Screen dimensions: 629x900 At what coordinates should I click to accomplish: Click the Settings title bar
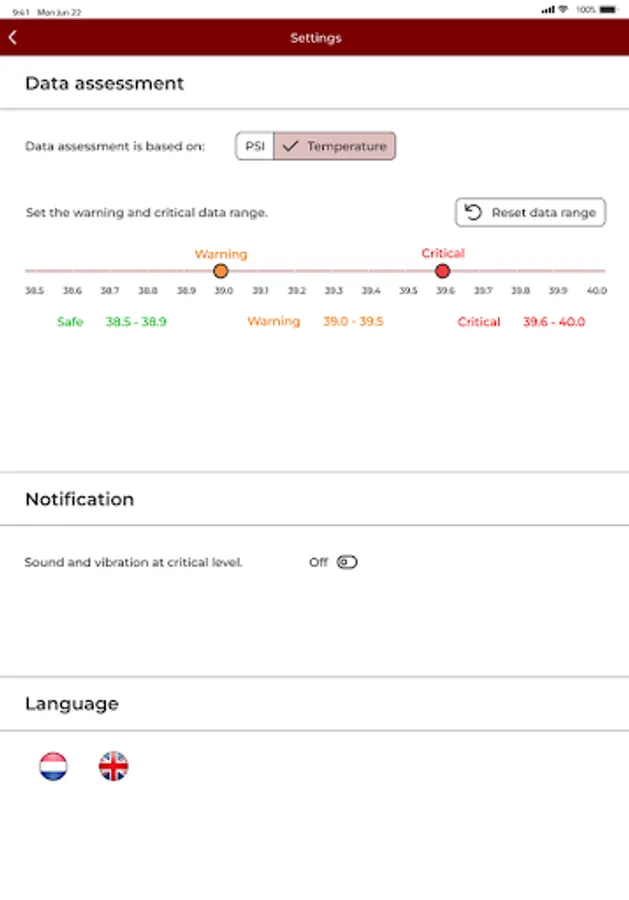[x=315, y=37]
